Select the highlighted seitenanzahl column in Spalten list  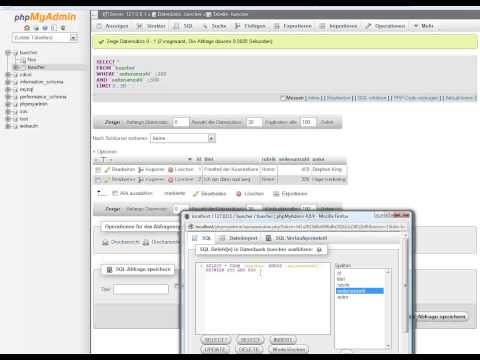360,291
